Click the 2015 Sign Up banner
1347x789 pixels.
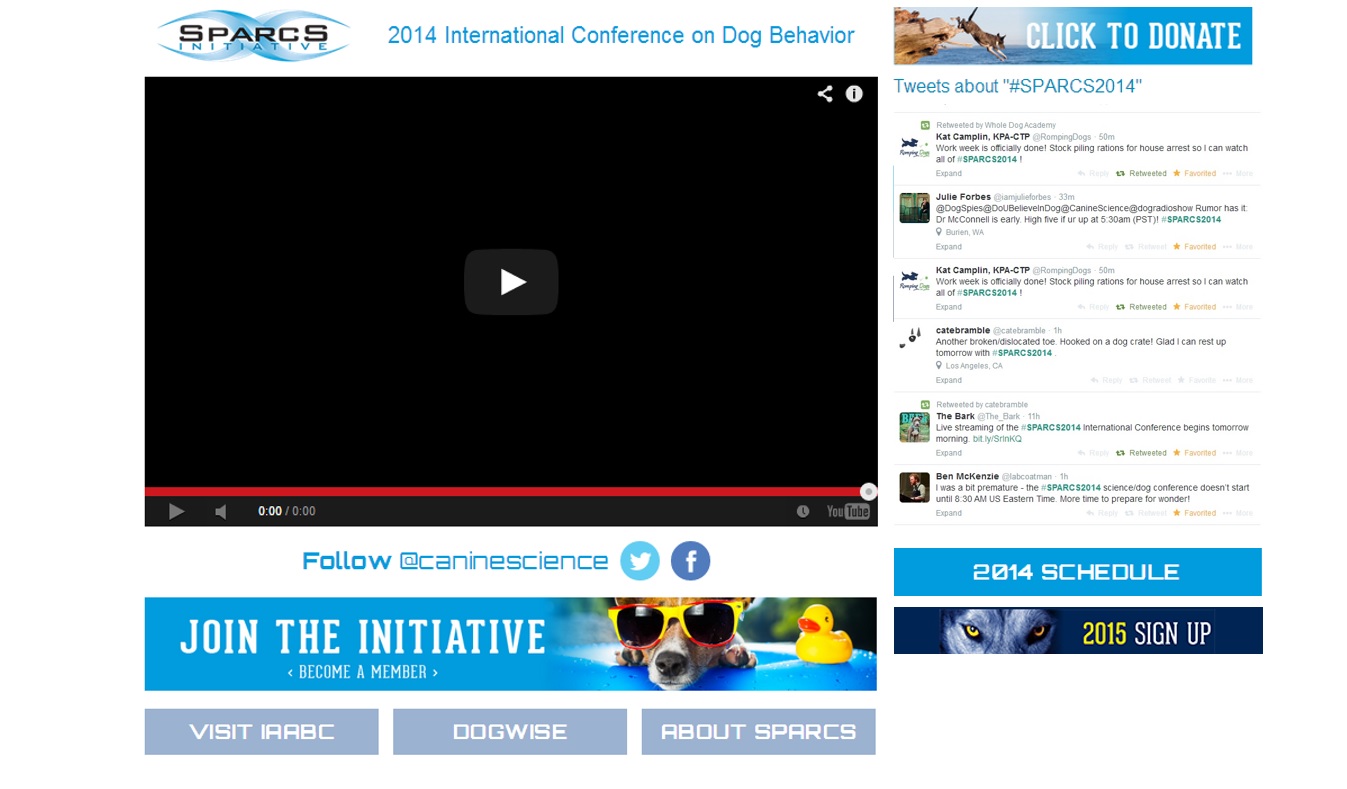point(1078,631)
